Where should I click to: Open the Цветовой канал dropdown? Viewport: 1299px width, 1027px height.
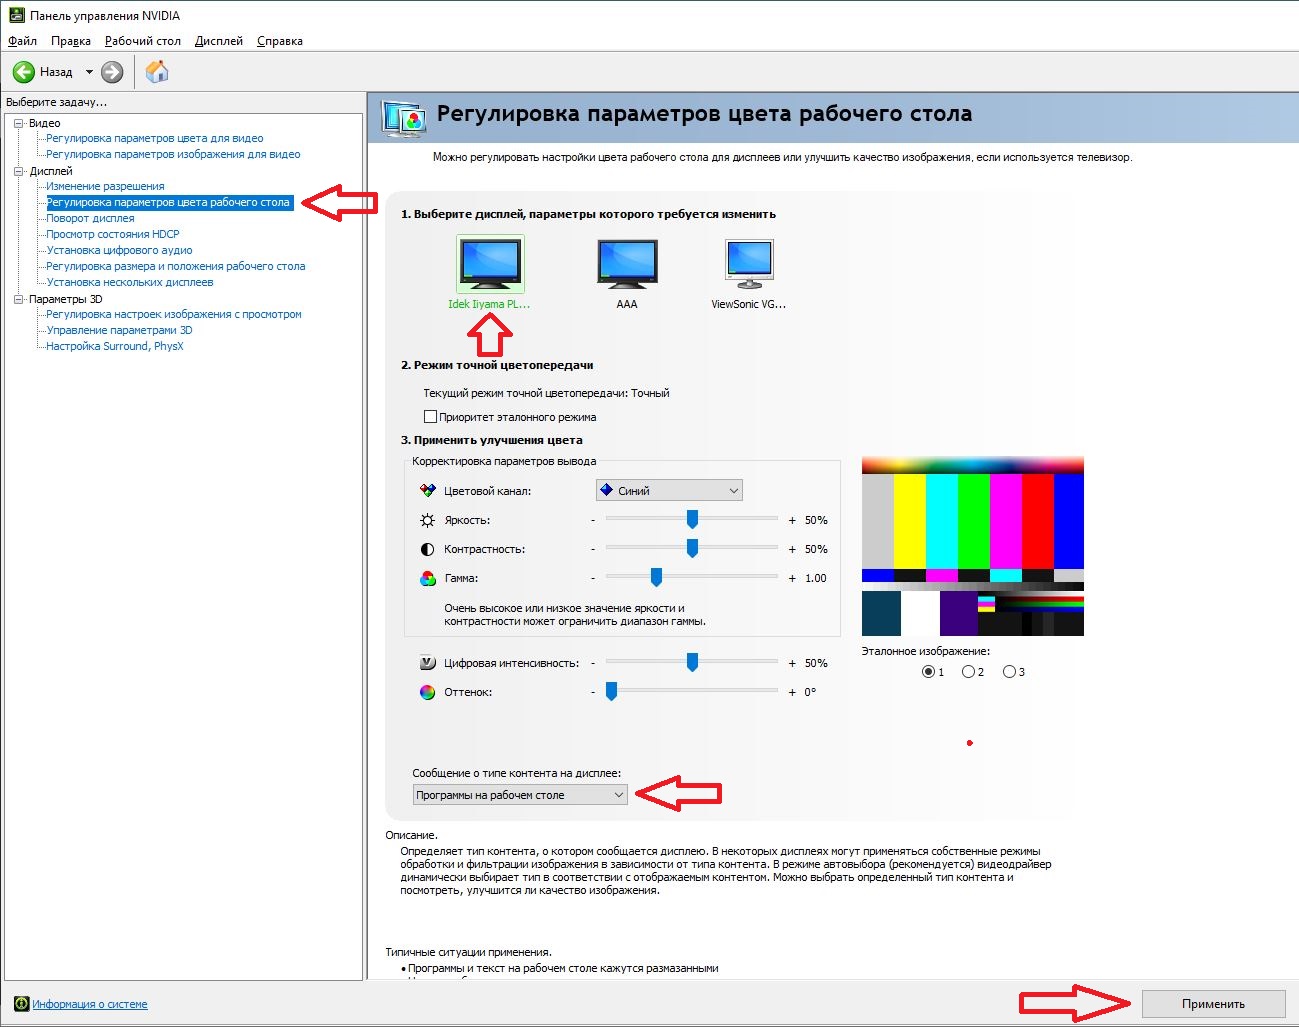[669, 491]
